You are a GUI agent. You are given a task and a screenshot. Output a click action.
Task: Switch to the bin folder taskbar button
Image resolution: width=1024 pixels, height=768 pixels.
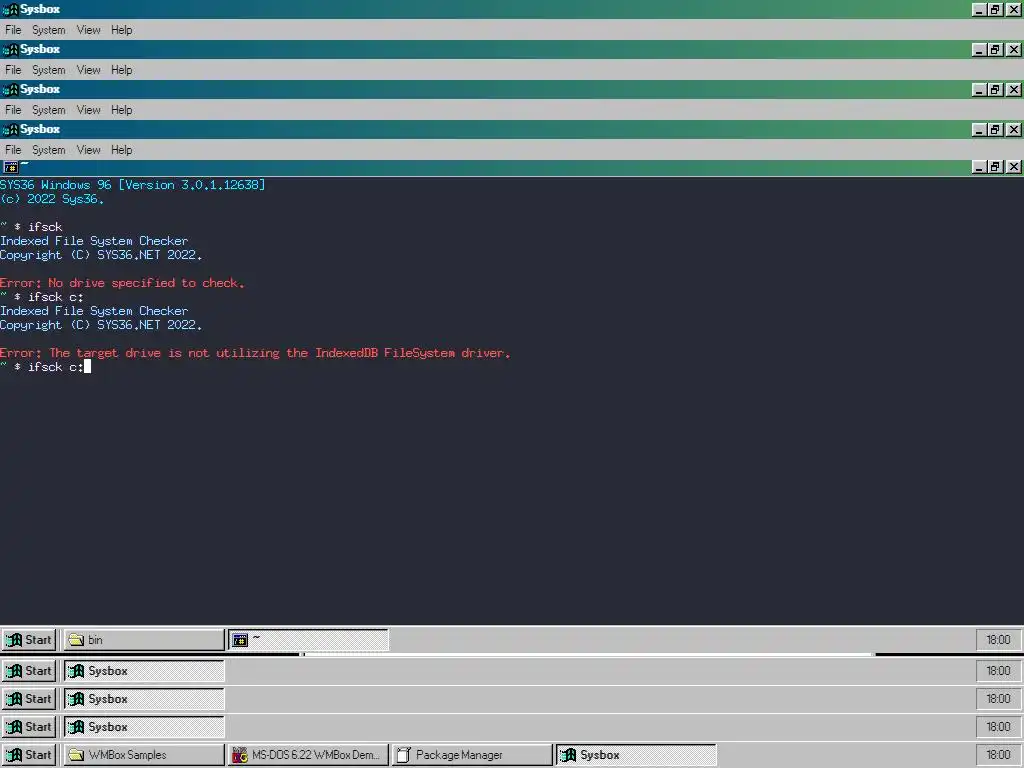pos(144,640)
